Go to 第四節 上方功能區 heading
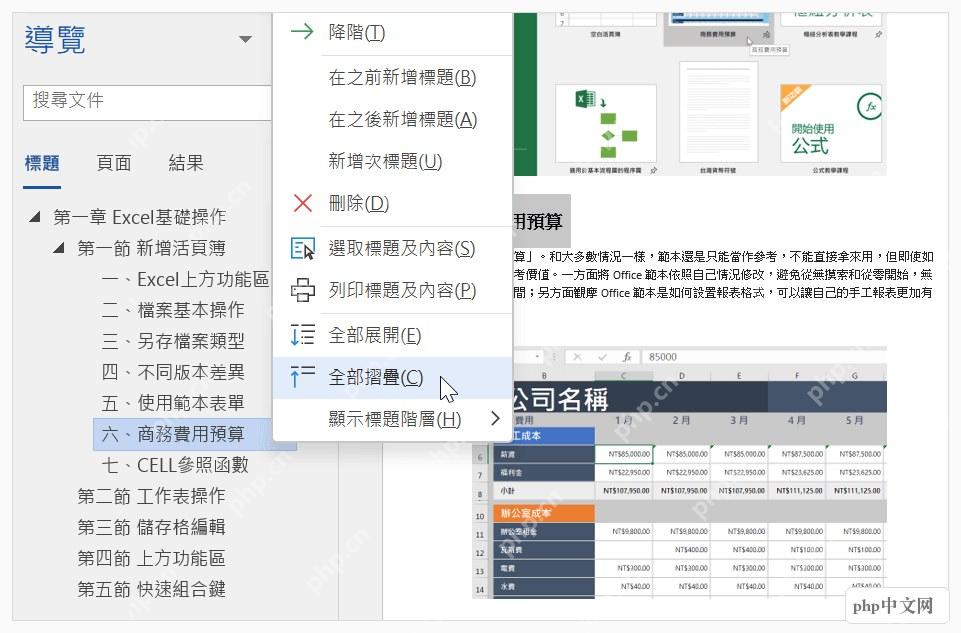This screenshot has height=633, width=961. (x=151, y=558)
